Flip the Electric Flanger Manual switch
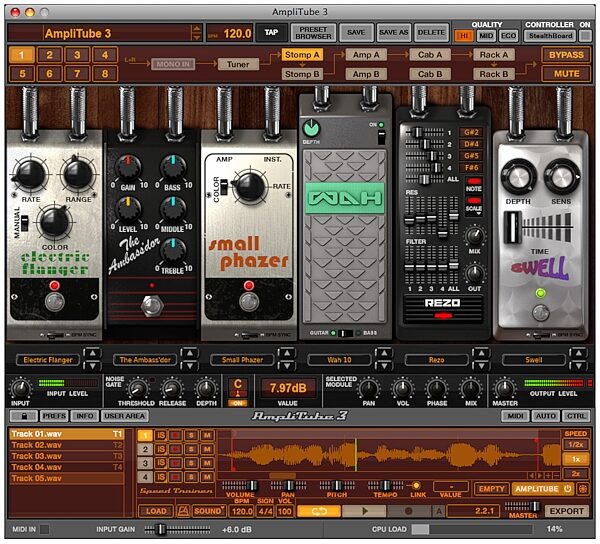Image resolution: width=600 pixels, height=544 pixels. coord(24,223)
